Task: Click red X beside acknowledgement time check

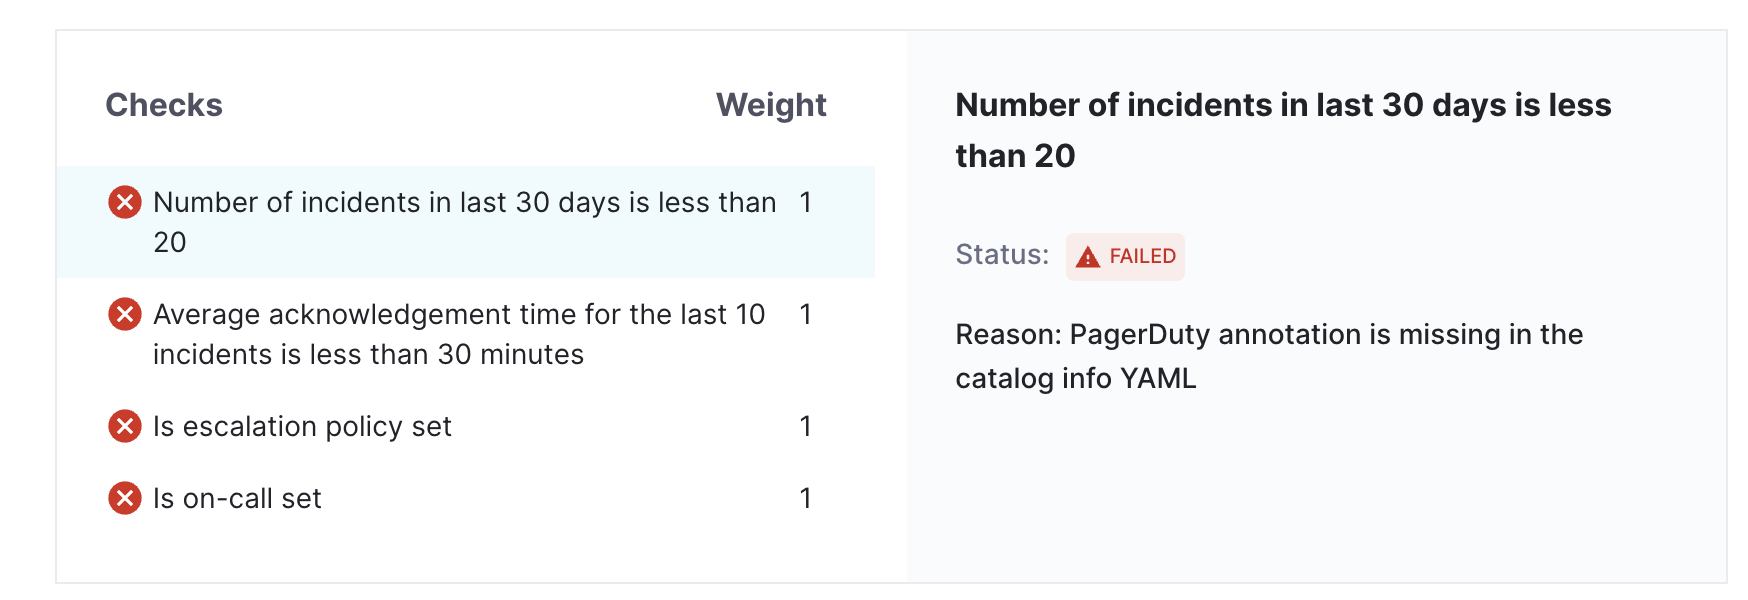Action: [x=125, y=315]
